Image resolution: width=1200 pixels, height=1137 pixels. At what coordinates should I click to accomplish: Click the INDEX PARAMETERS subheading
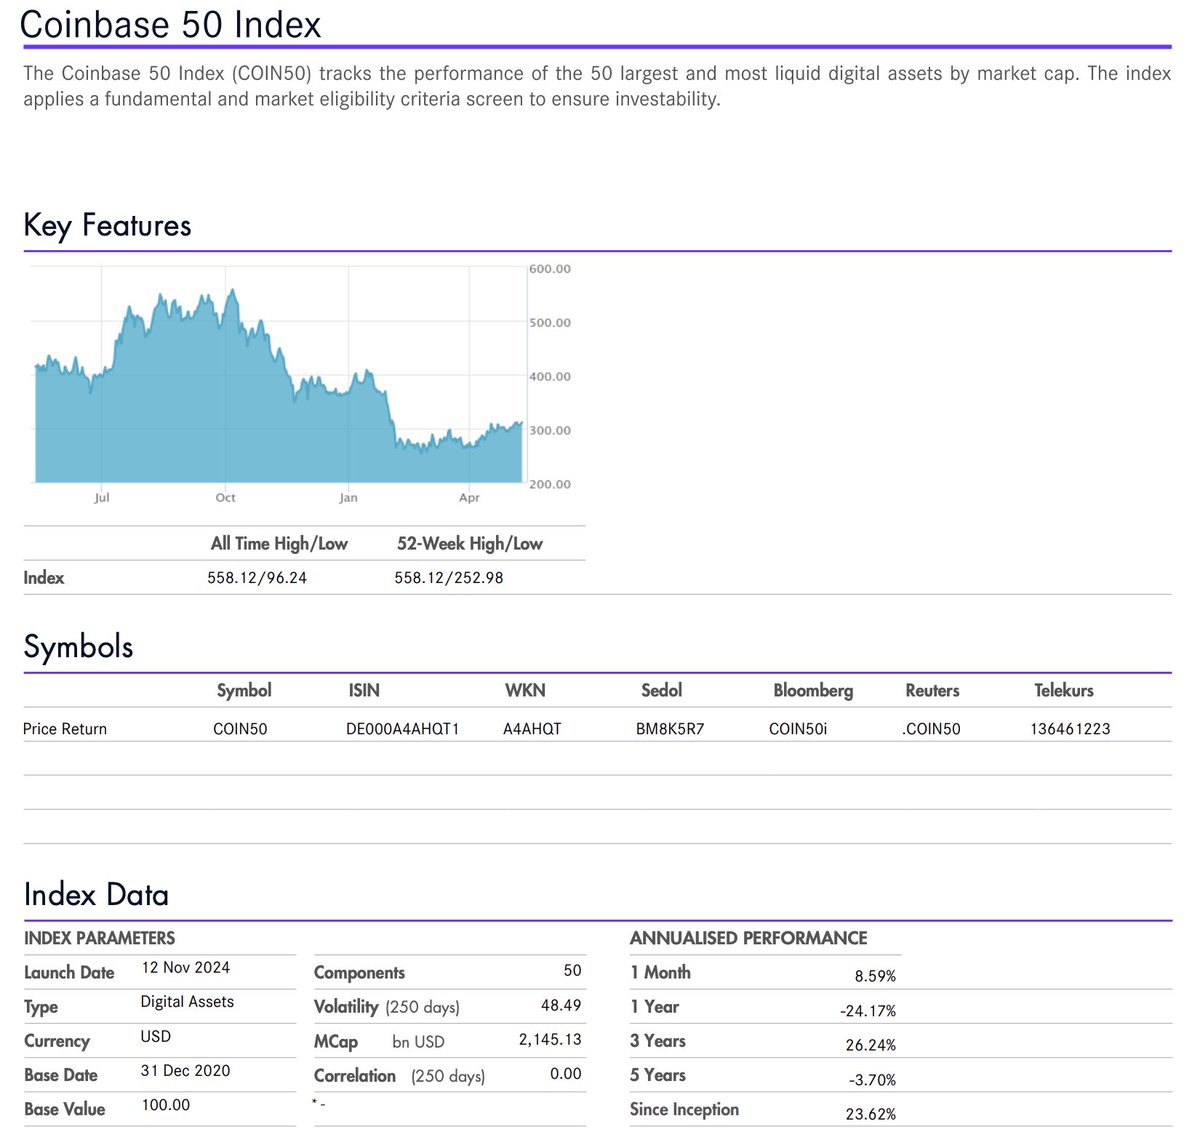coord(99,938)
